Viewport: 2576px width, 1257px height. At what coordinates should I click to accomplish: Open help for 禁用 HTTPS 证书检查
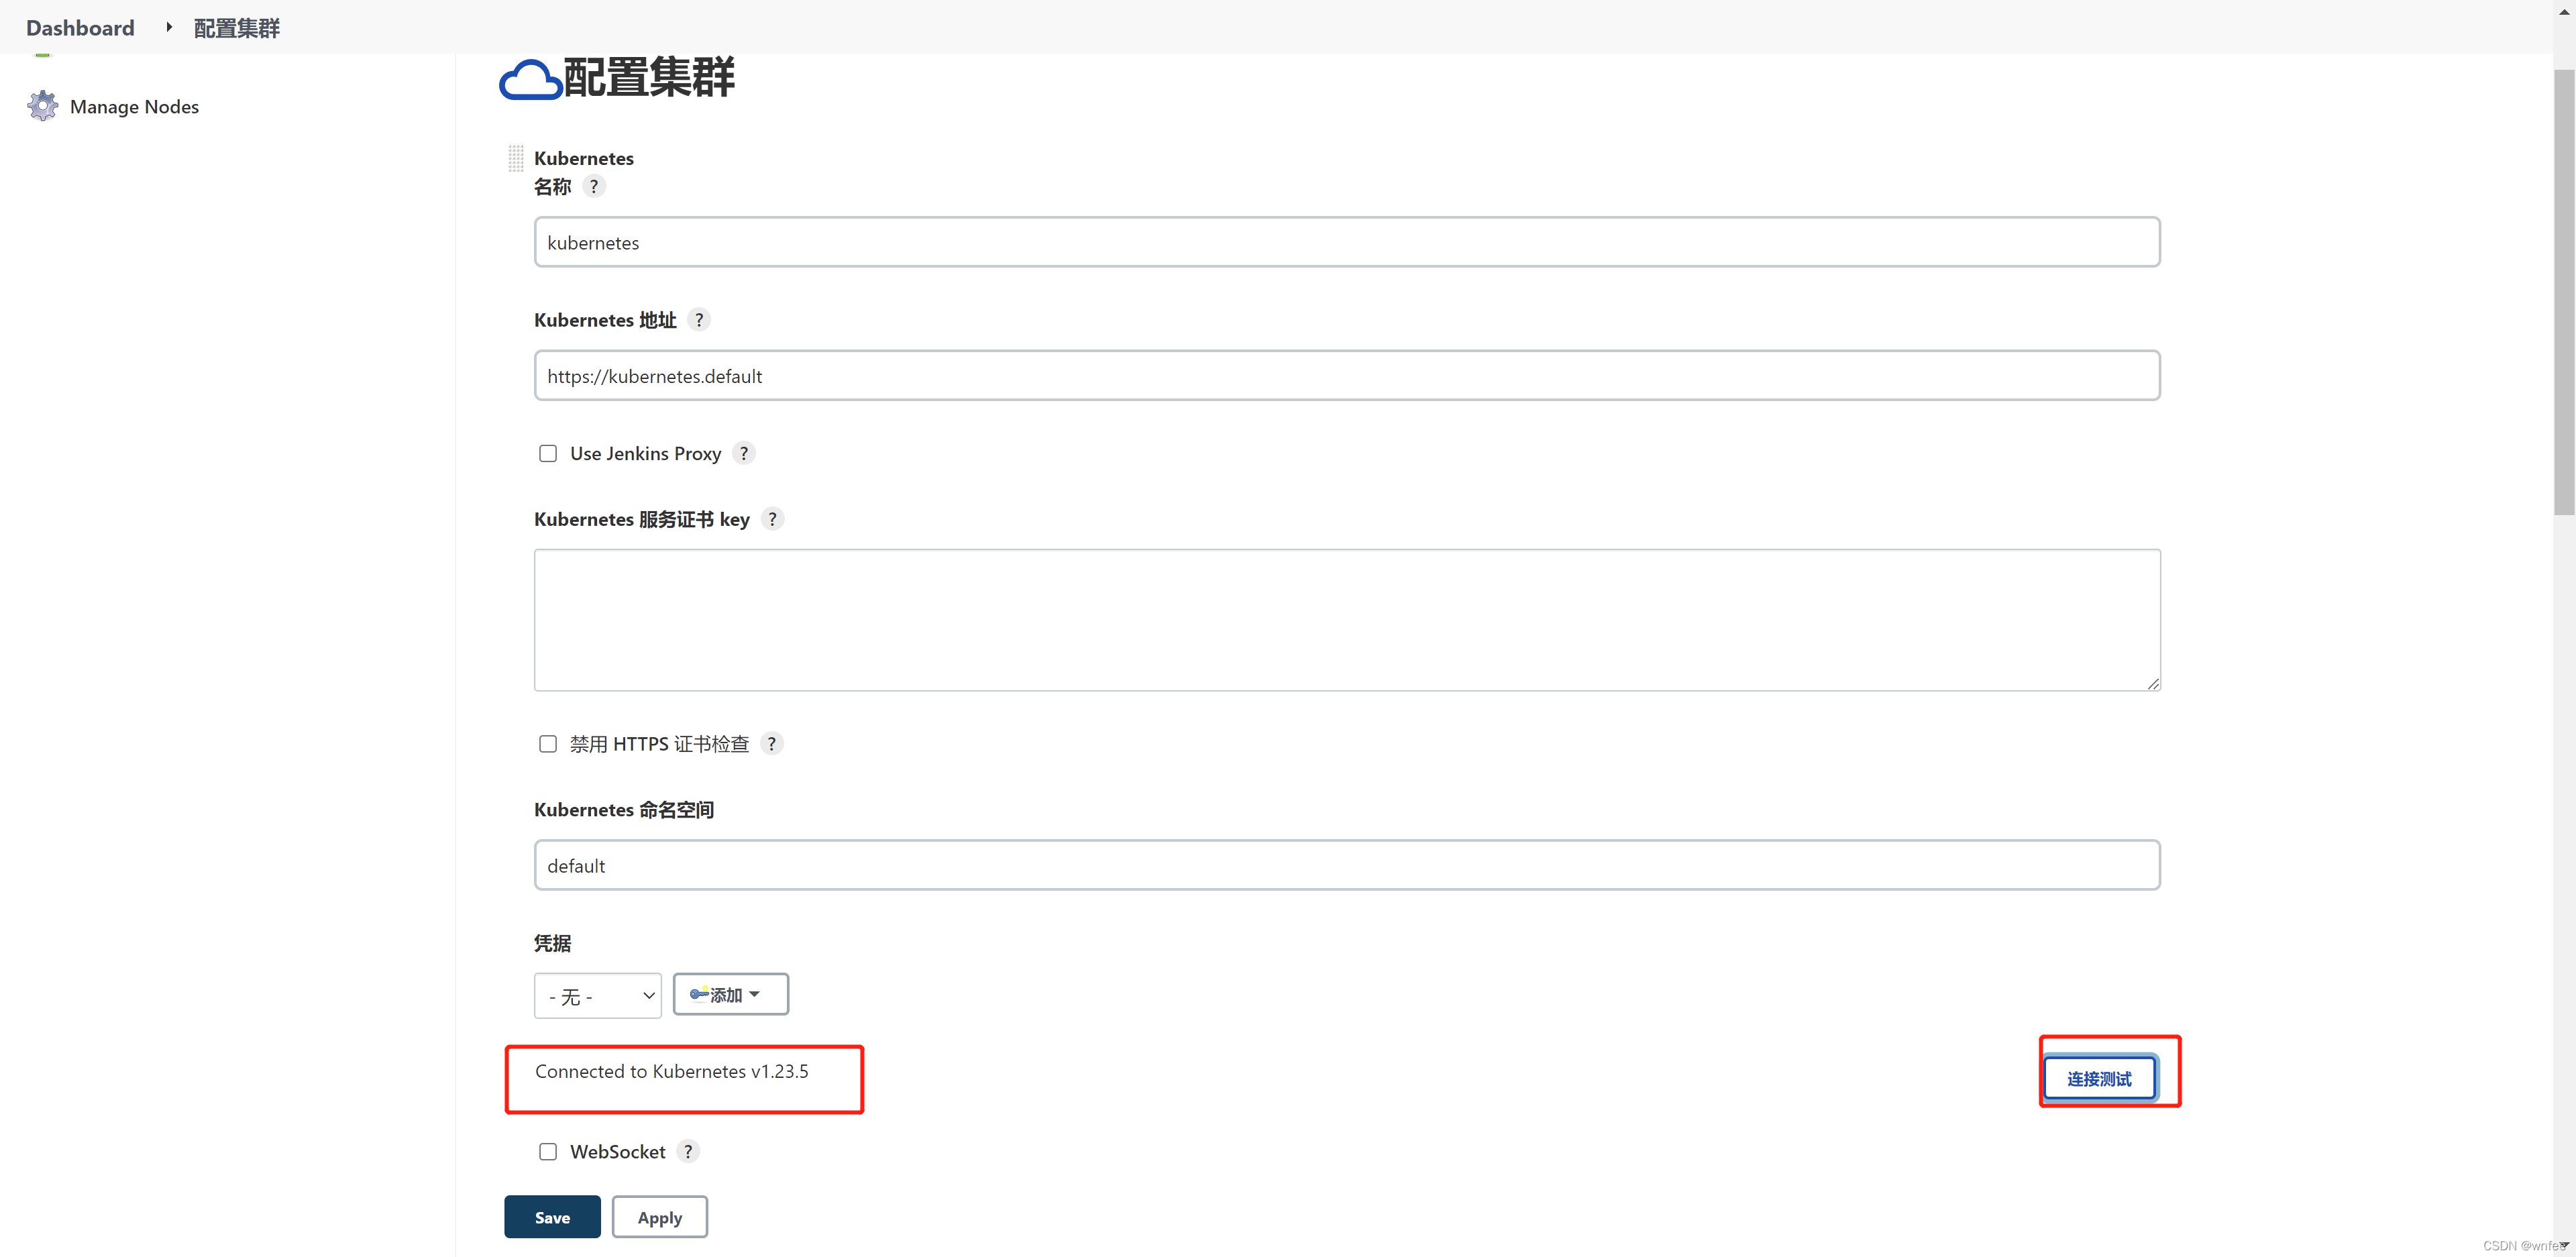(771, 744)
